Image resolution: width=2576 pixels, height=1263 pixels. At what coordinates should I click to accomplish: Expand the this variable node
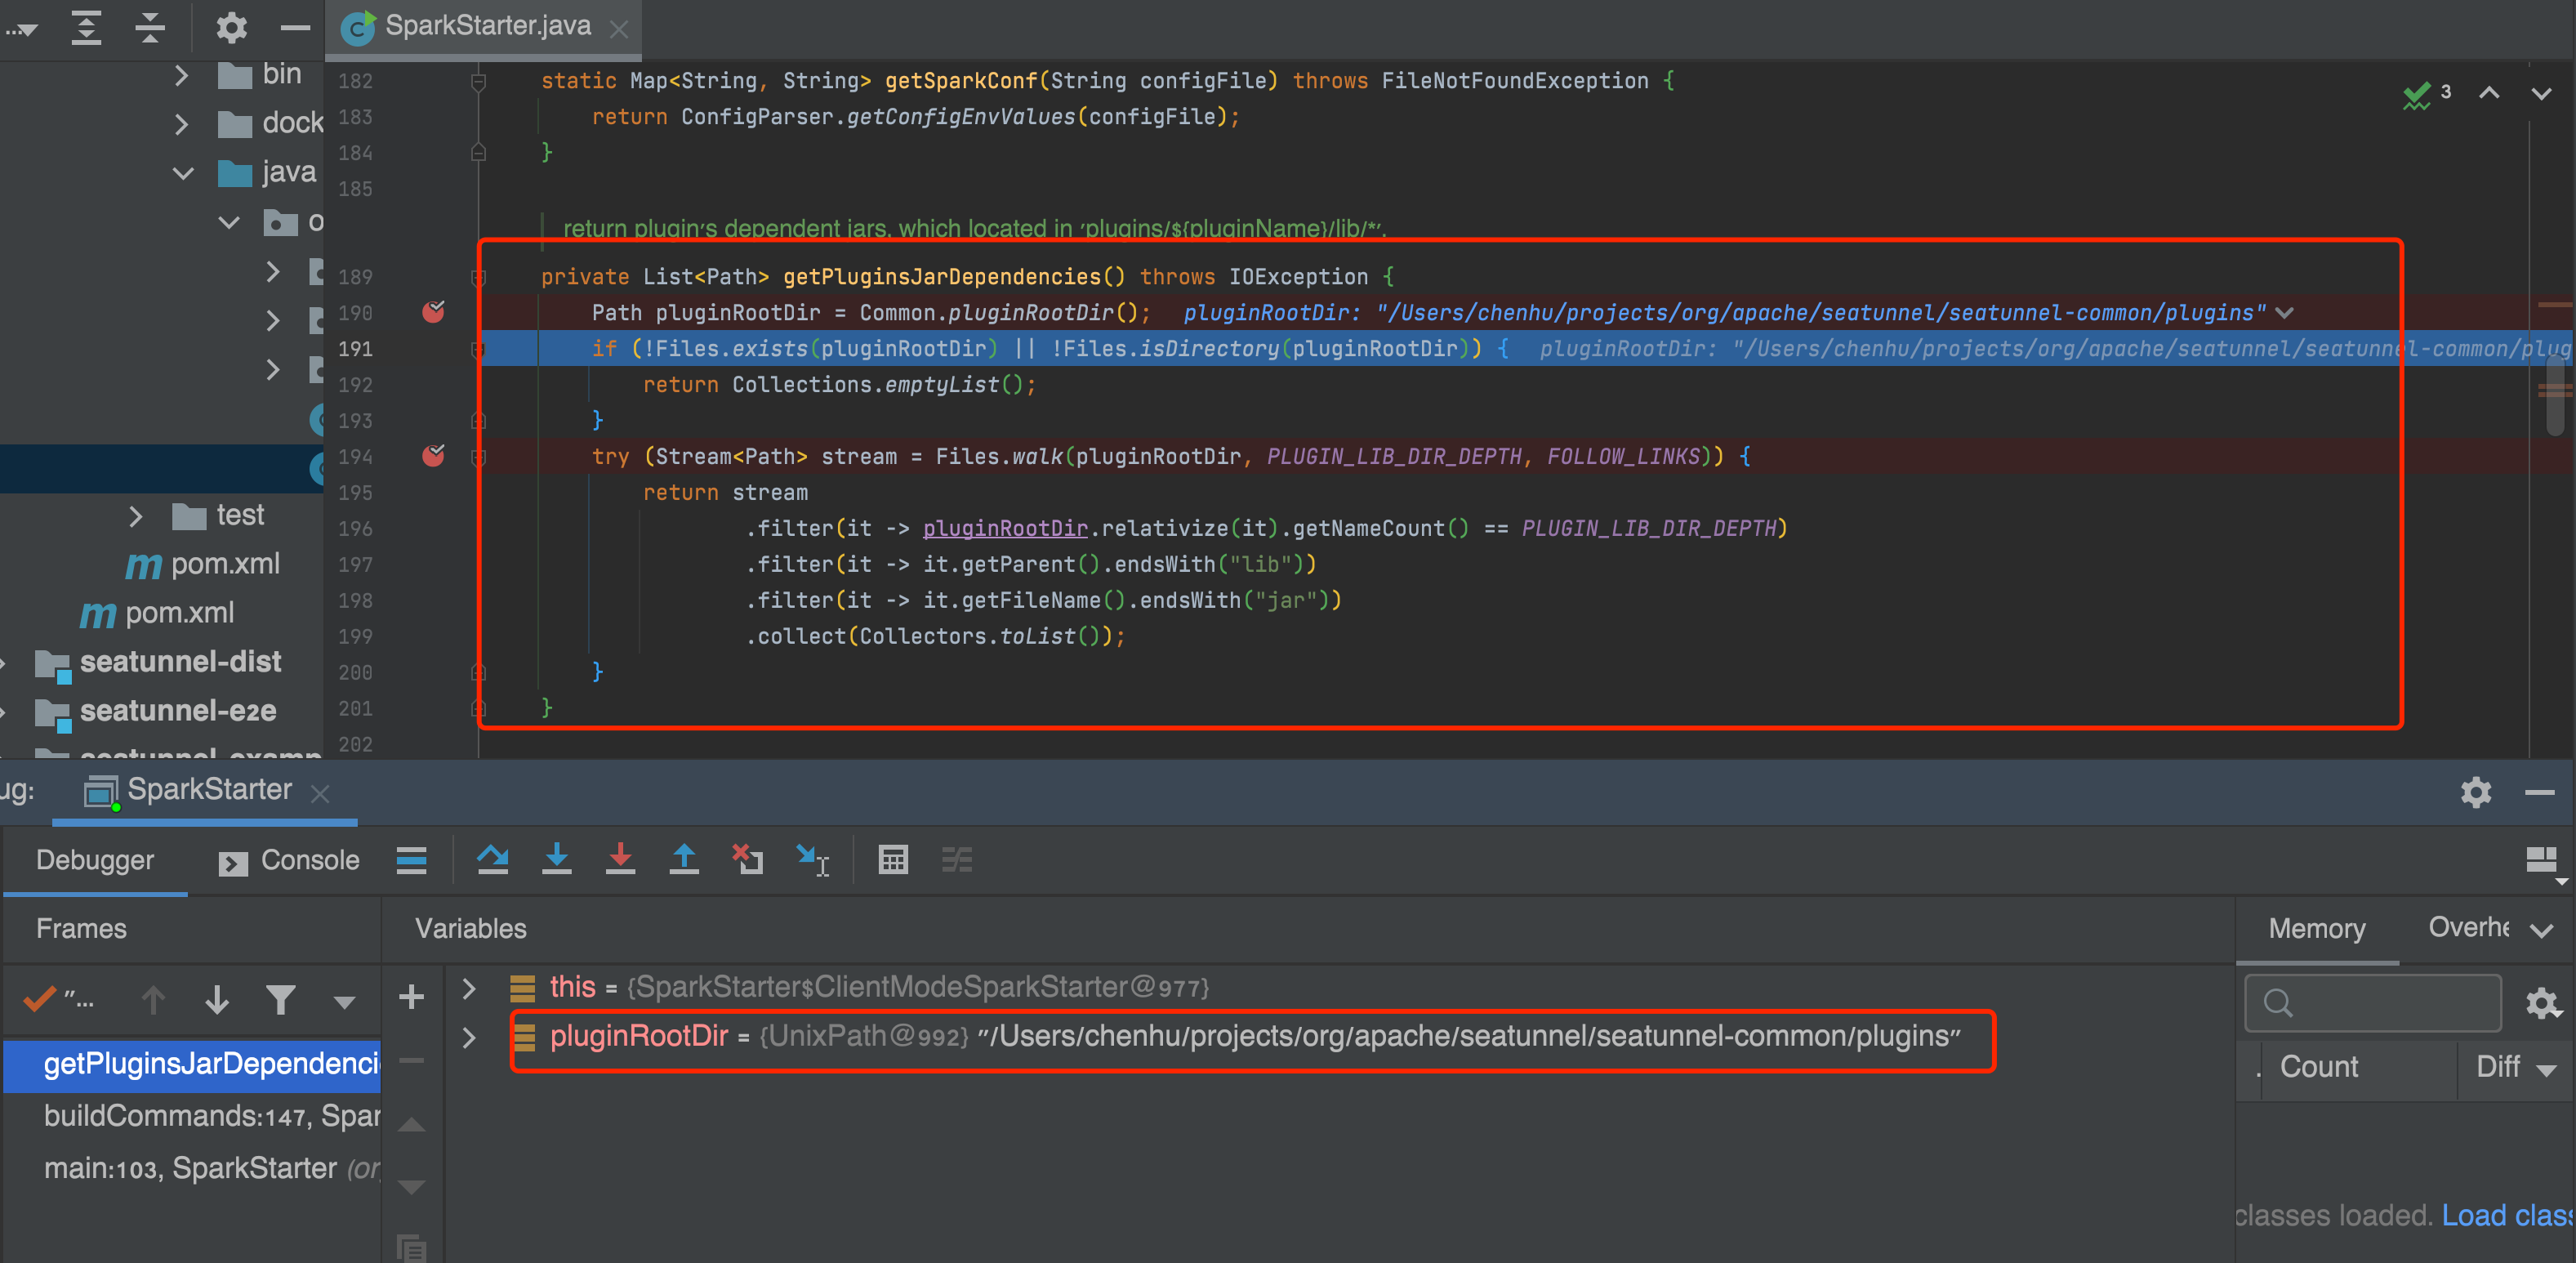tap(468, 987)
